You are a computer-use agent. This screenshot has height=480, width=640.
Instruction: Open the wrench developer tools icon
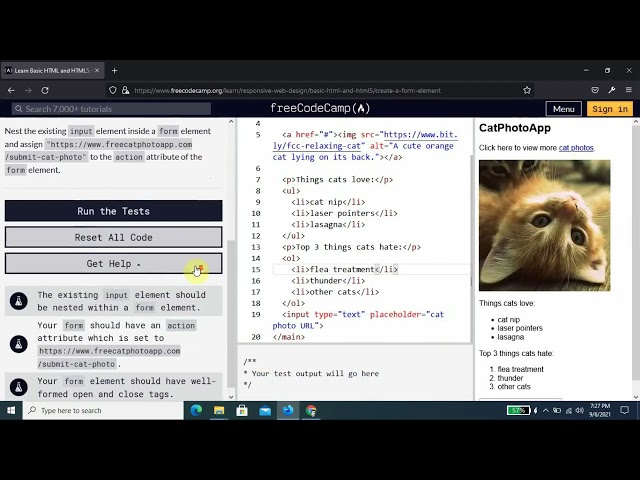[611, 90]
